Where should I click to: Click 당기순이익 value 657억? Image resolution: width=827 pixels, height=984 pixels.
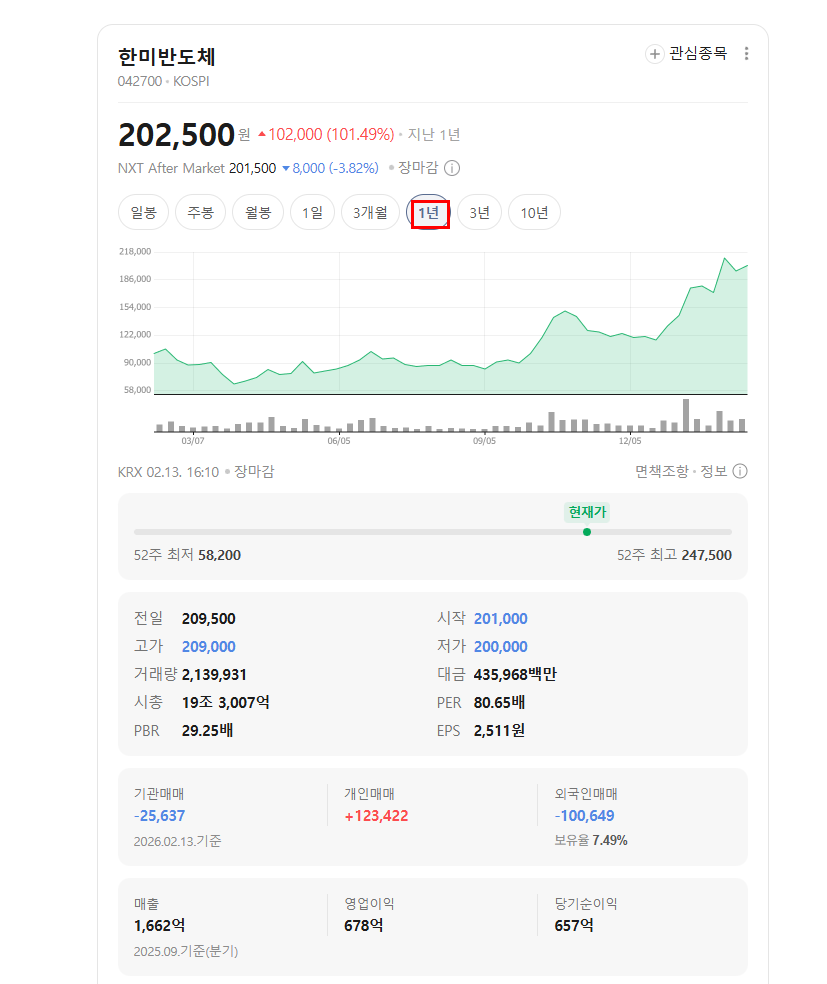coord(574,926)
